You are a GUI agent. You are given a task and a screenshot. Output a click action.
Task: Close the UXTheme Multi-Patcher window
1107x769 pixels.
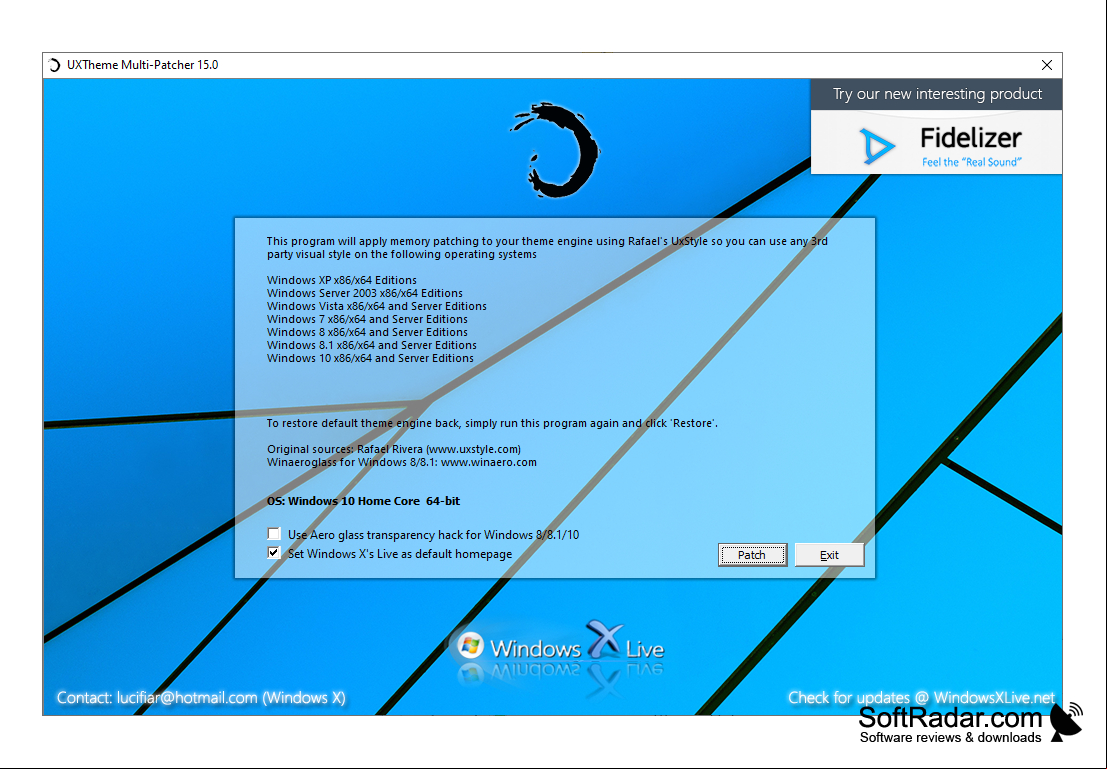[x=1046, y=65]
